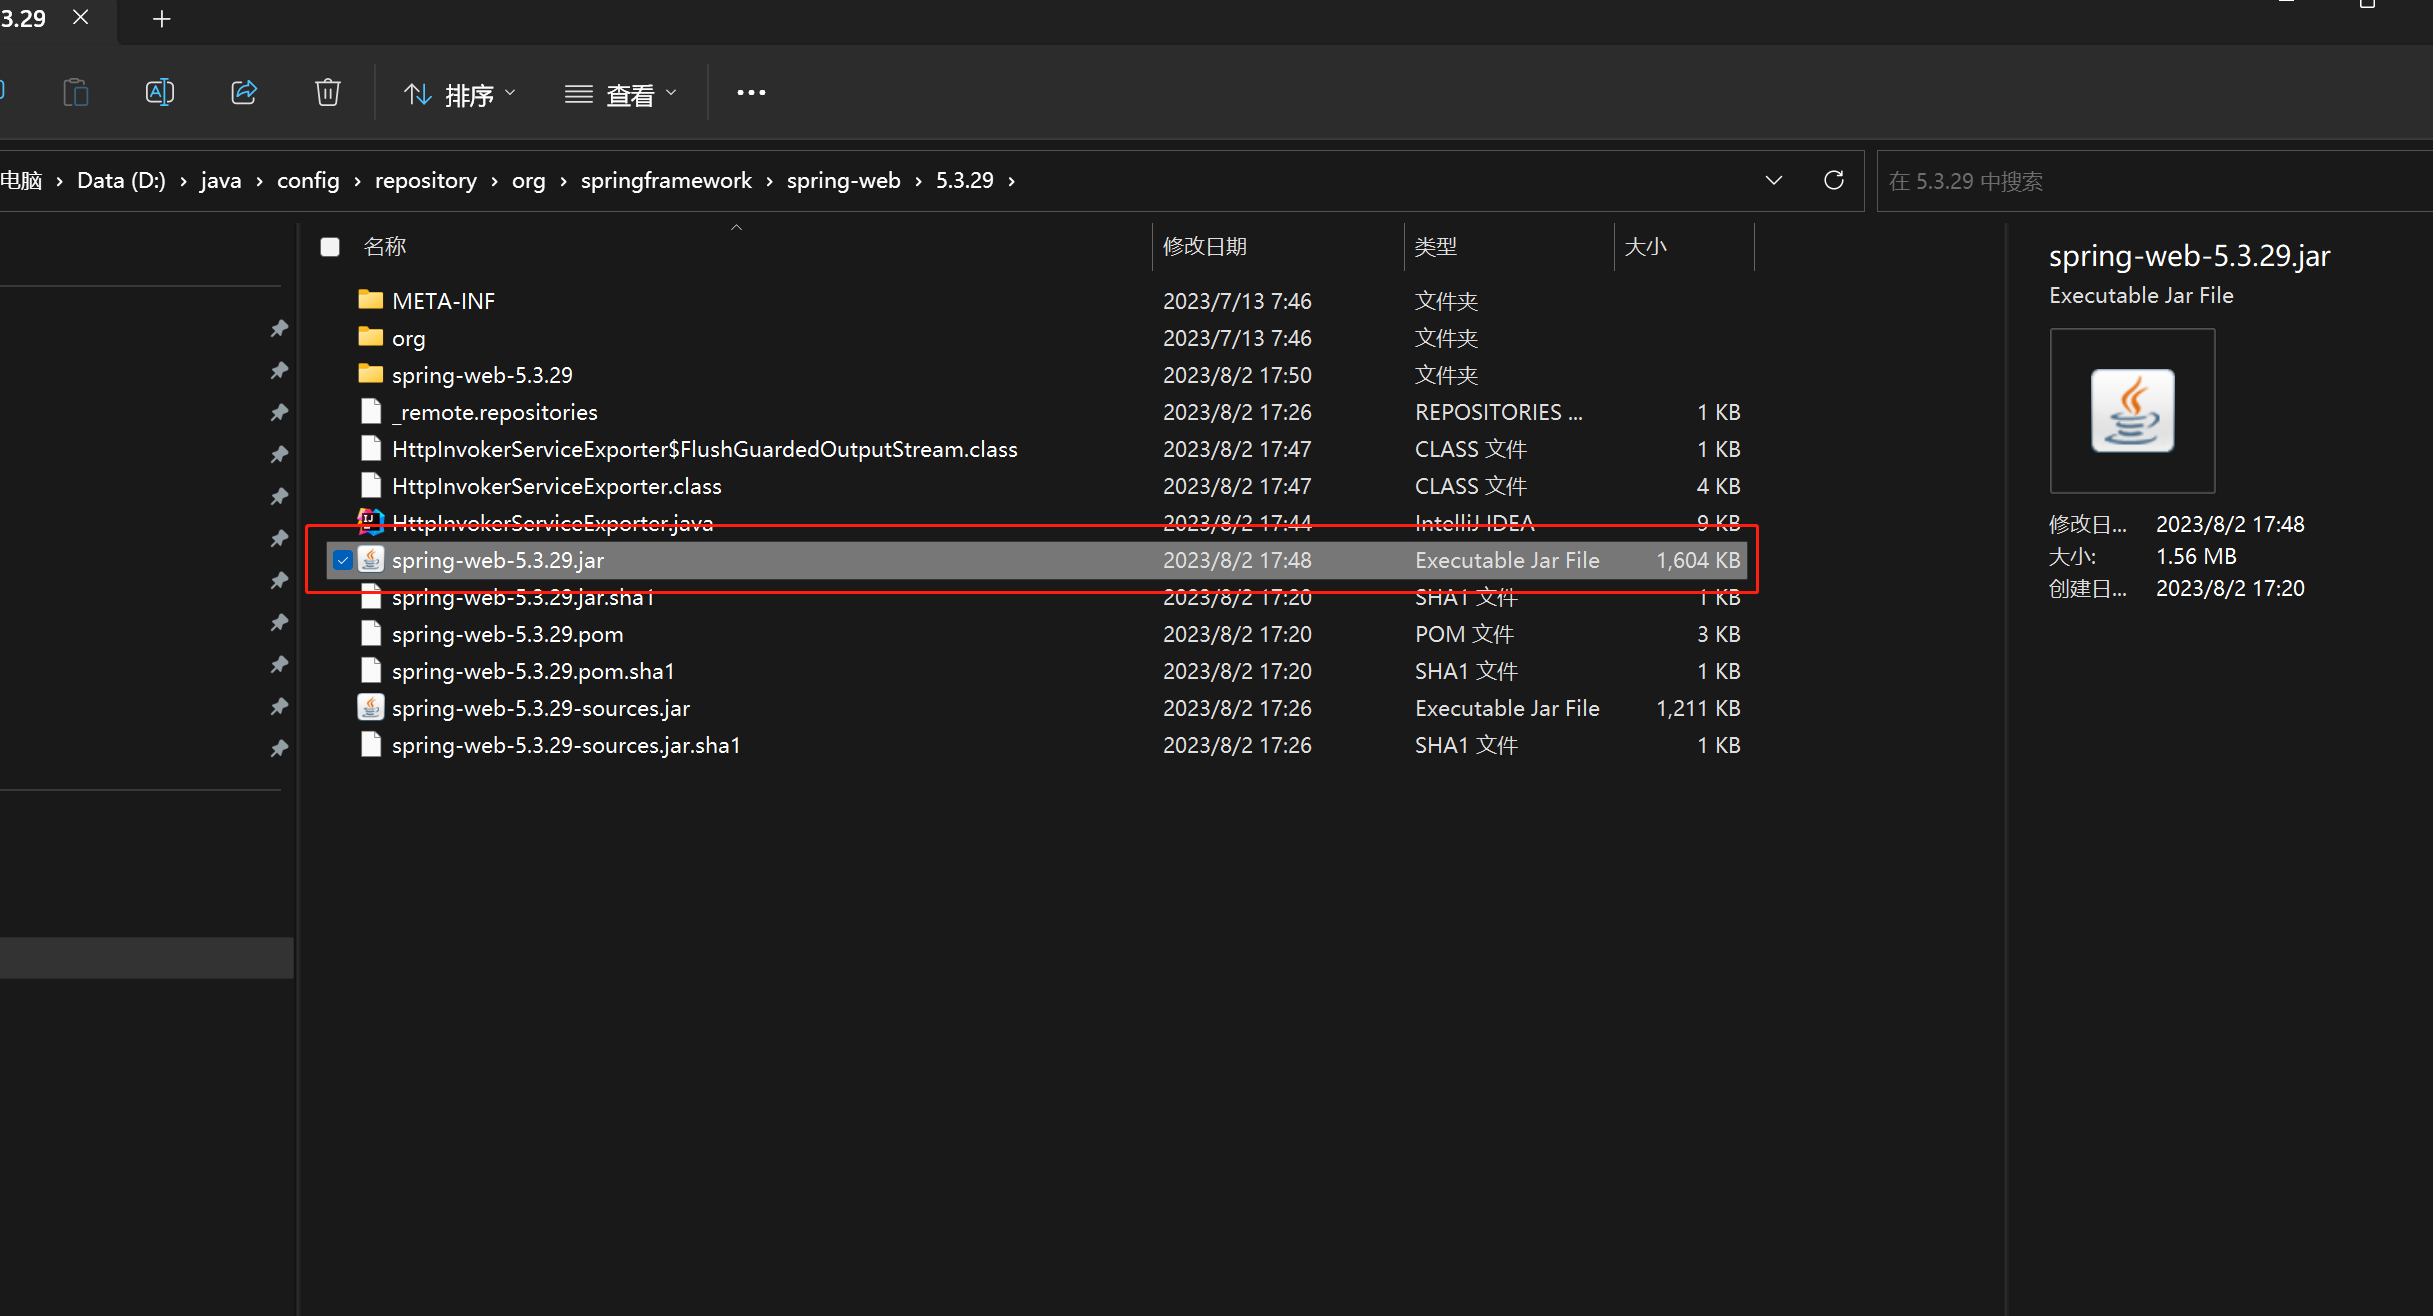The image size is (2433, 1316).
Task: Click spring-web-5.3.29-sources.jar file icon
Action: pos(370,708)
